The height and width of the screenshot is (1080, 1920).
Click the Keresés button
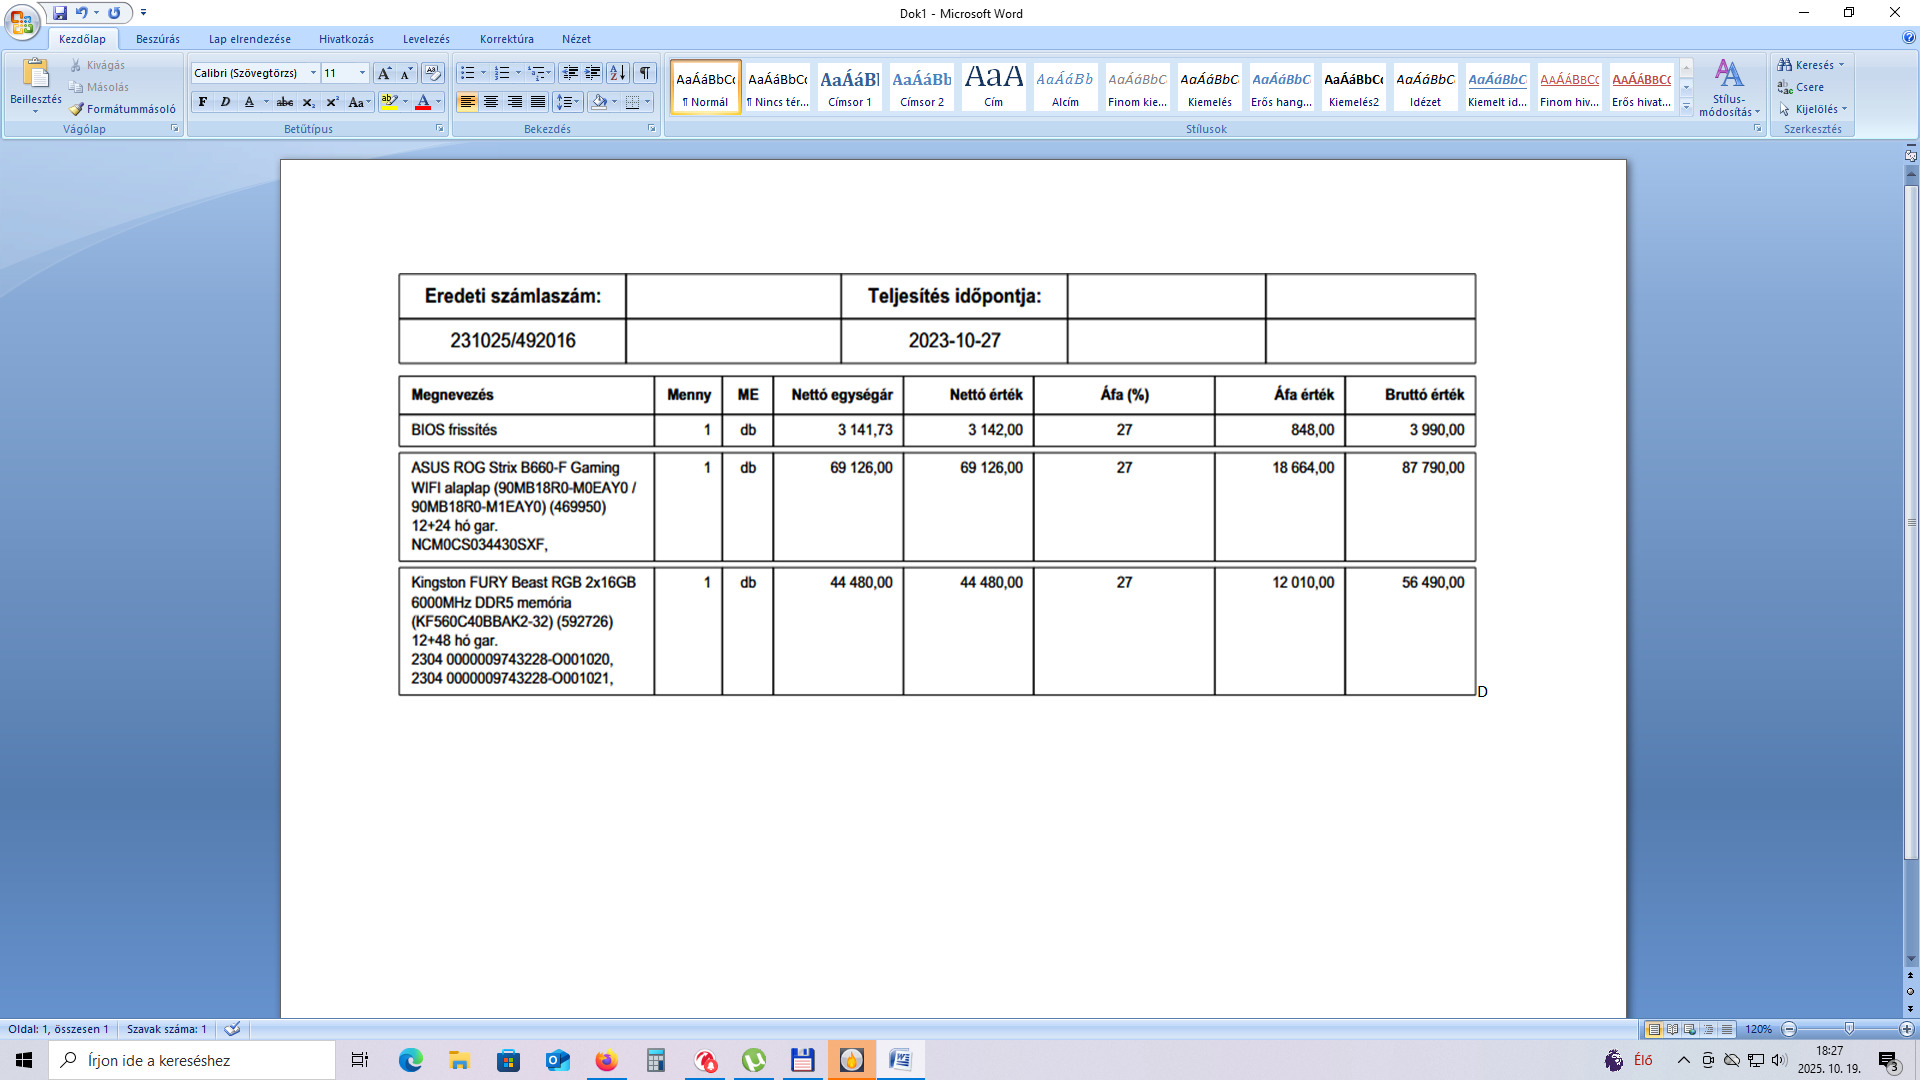pyautogui.click(x=1812, y=65)
